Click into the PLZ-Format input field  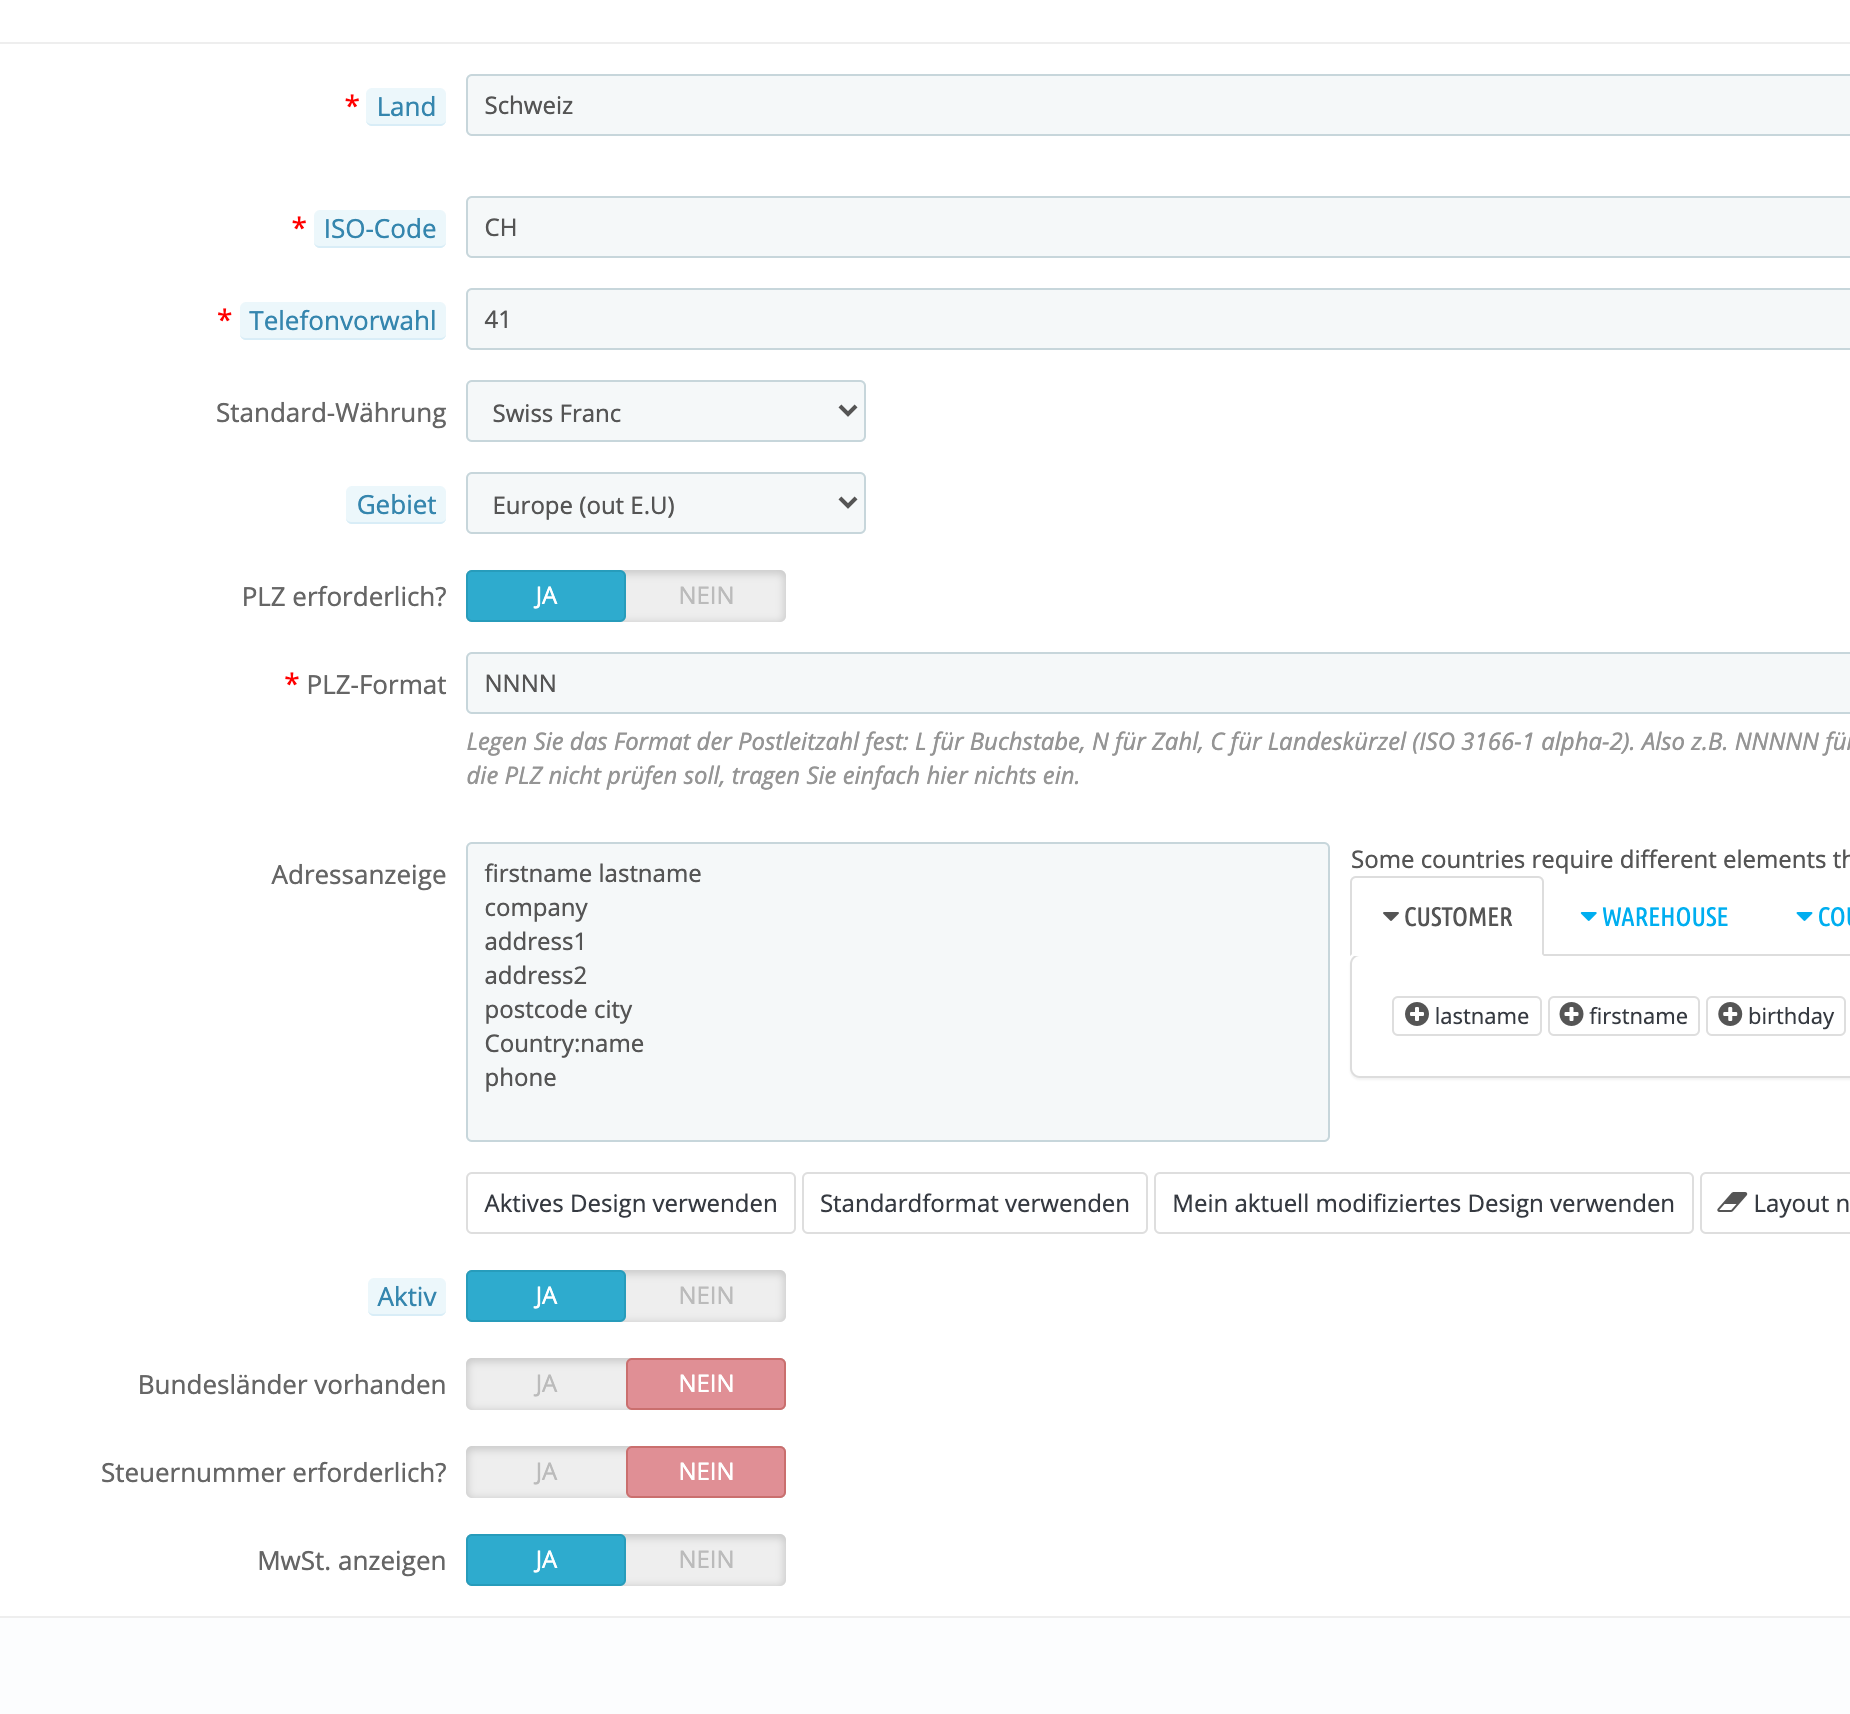1158,683
